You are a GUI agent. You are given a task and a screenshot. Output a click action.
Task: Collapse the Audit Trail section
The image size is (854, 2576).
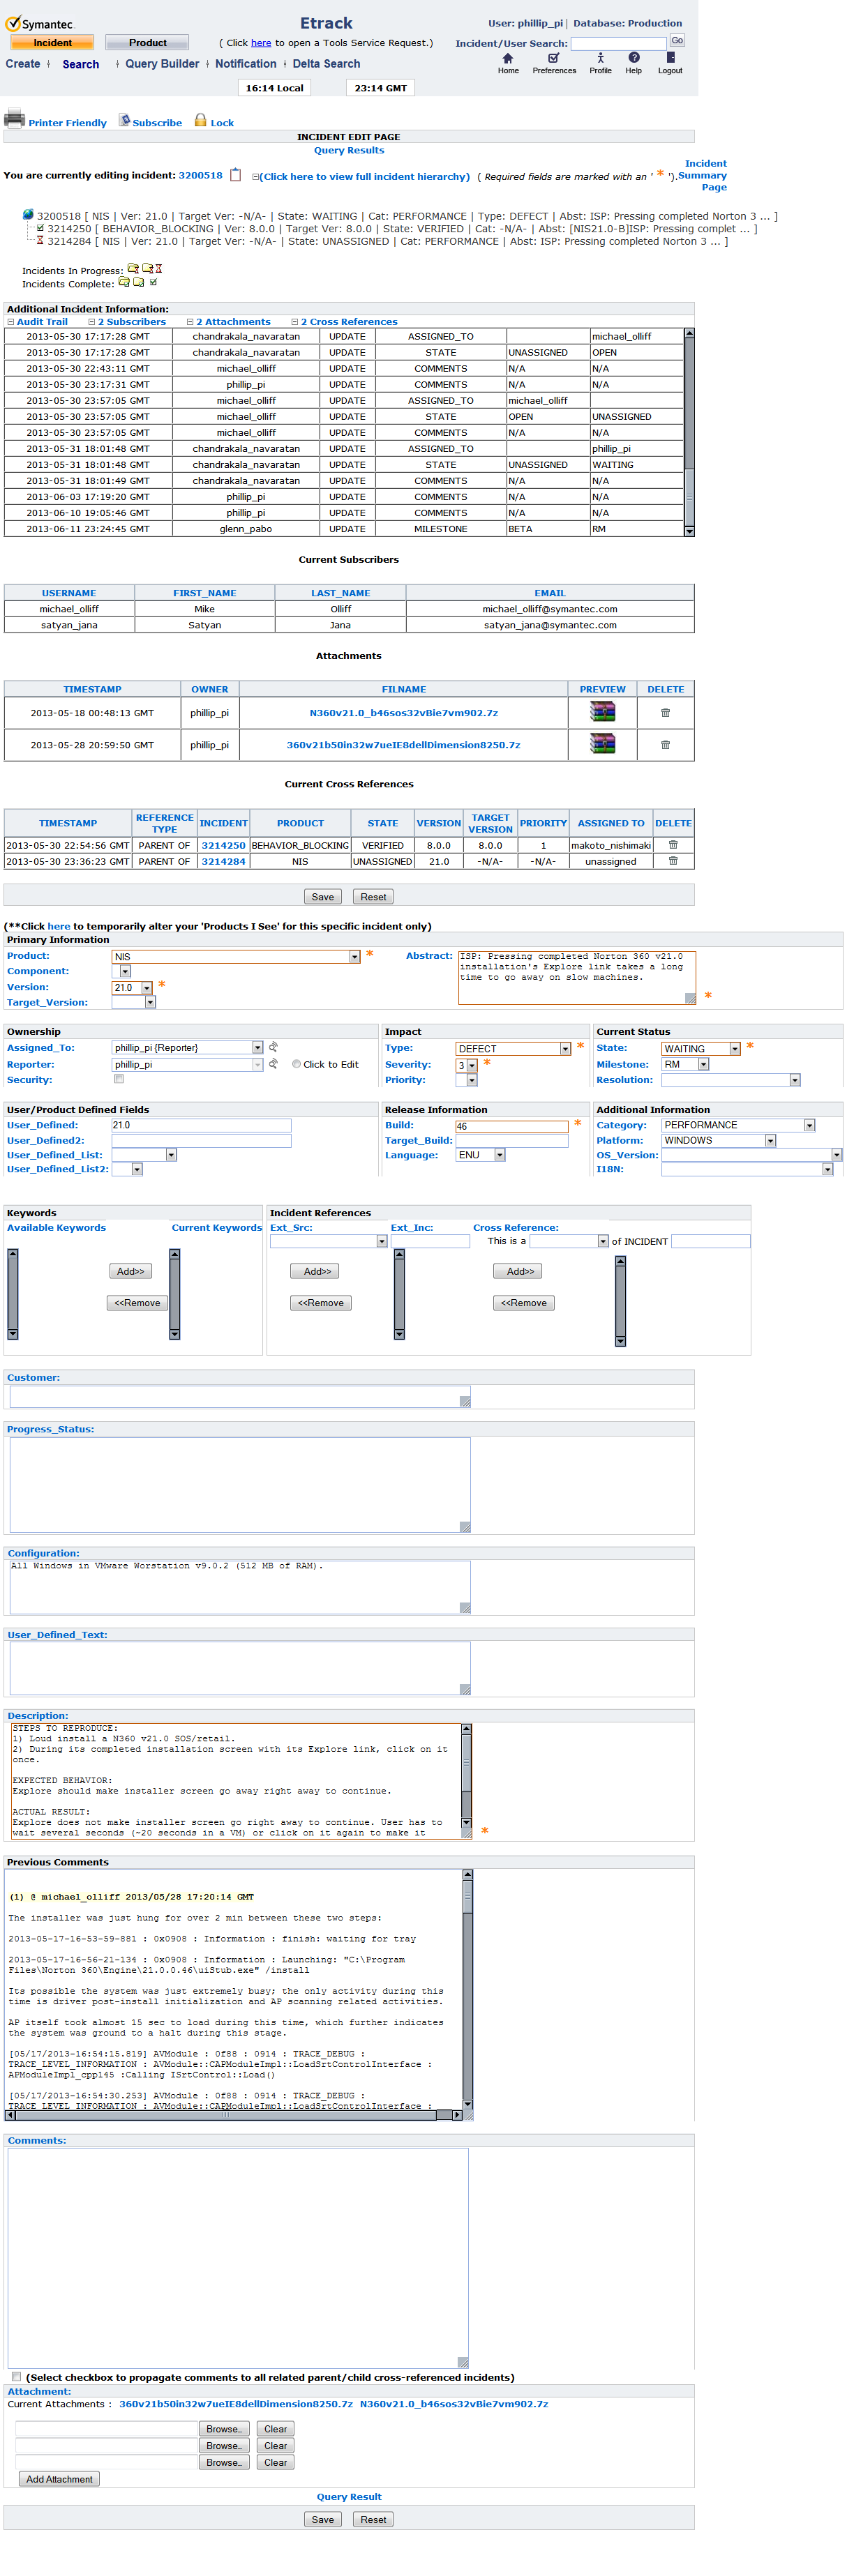(11, 322)
